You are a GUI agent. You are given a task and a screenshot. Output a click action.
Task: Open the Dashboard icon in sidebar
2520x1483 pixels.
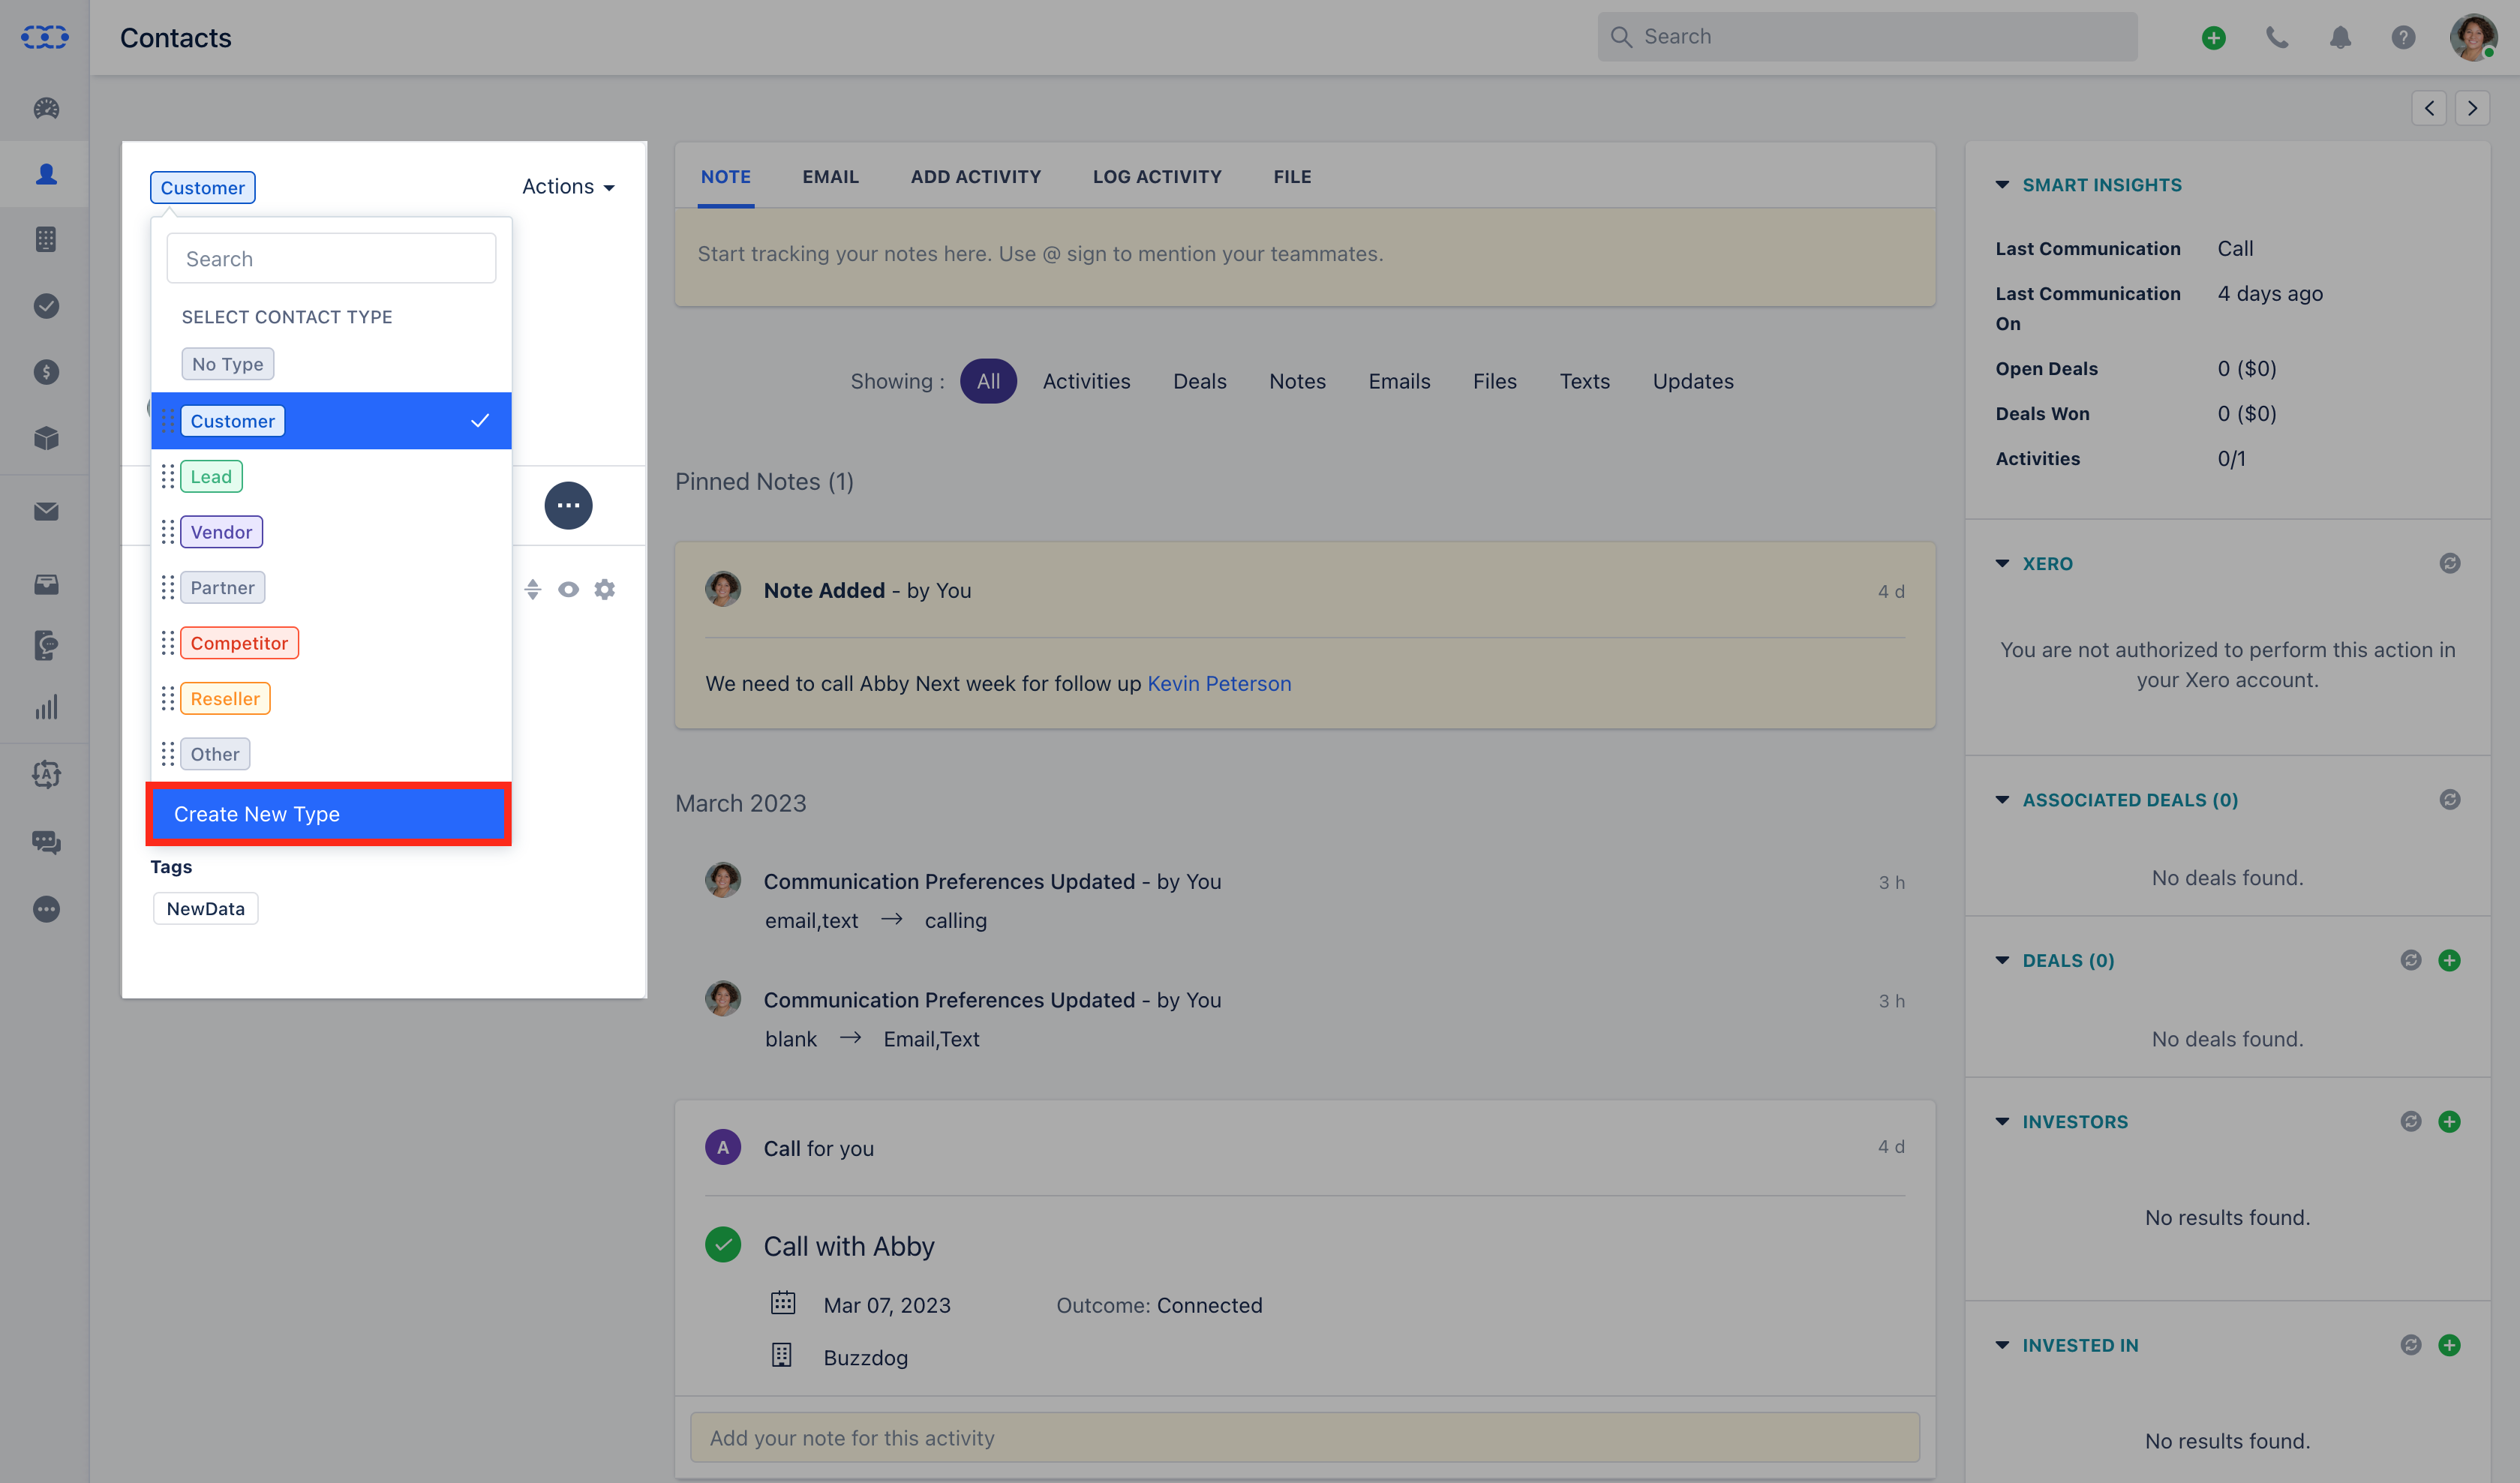[46, 108]
